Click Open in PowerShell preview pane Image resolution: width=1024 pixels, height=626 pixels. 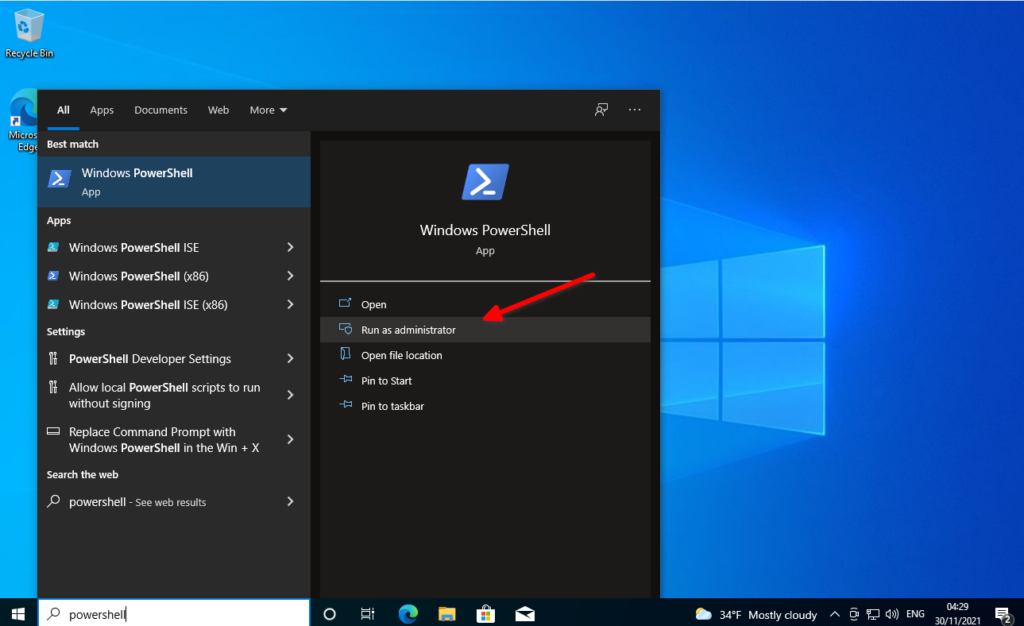[x=485, y=304]
